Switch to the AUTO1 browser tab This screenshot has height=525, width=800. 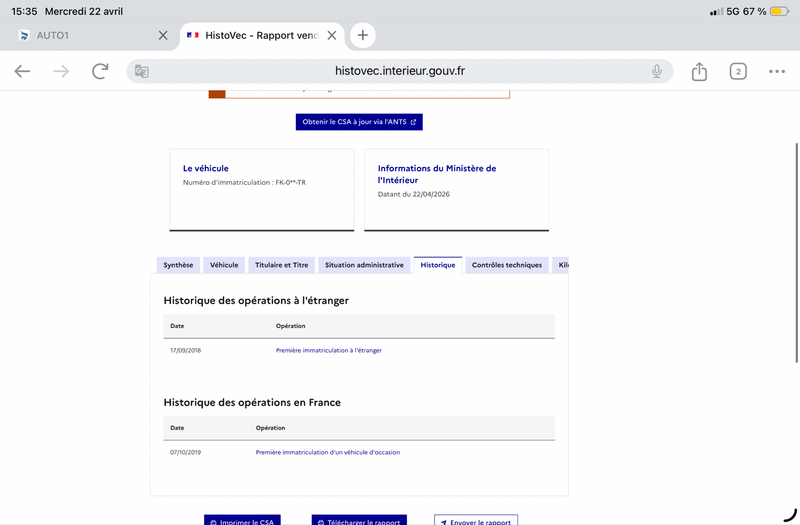(x=80, y=35)
